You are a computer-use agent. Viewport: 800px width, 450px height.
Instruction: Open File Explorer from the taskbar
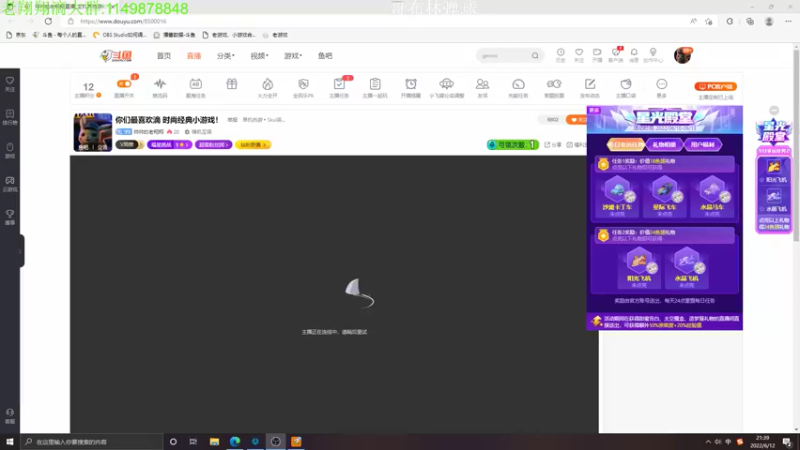(x=214, y=441)
